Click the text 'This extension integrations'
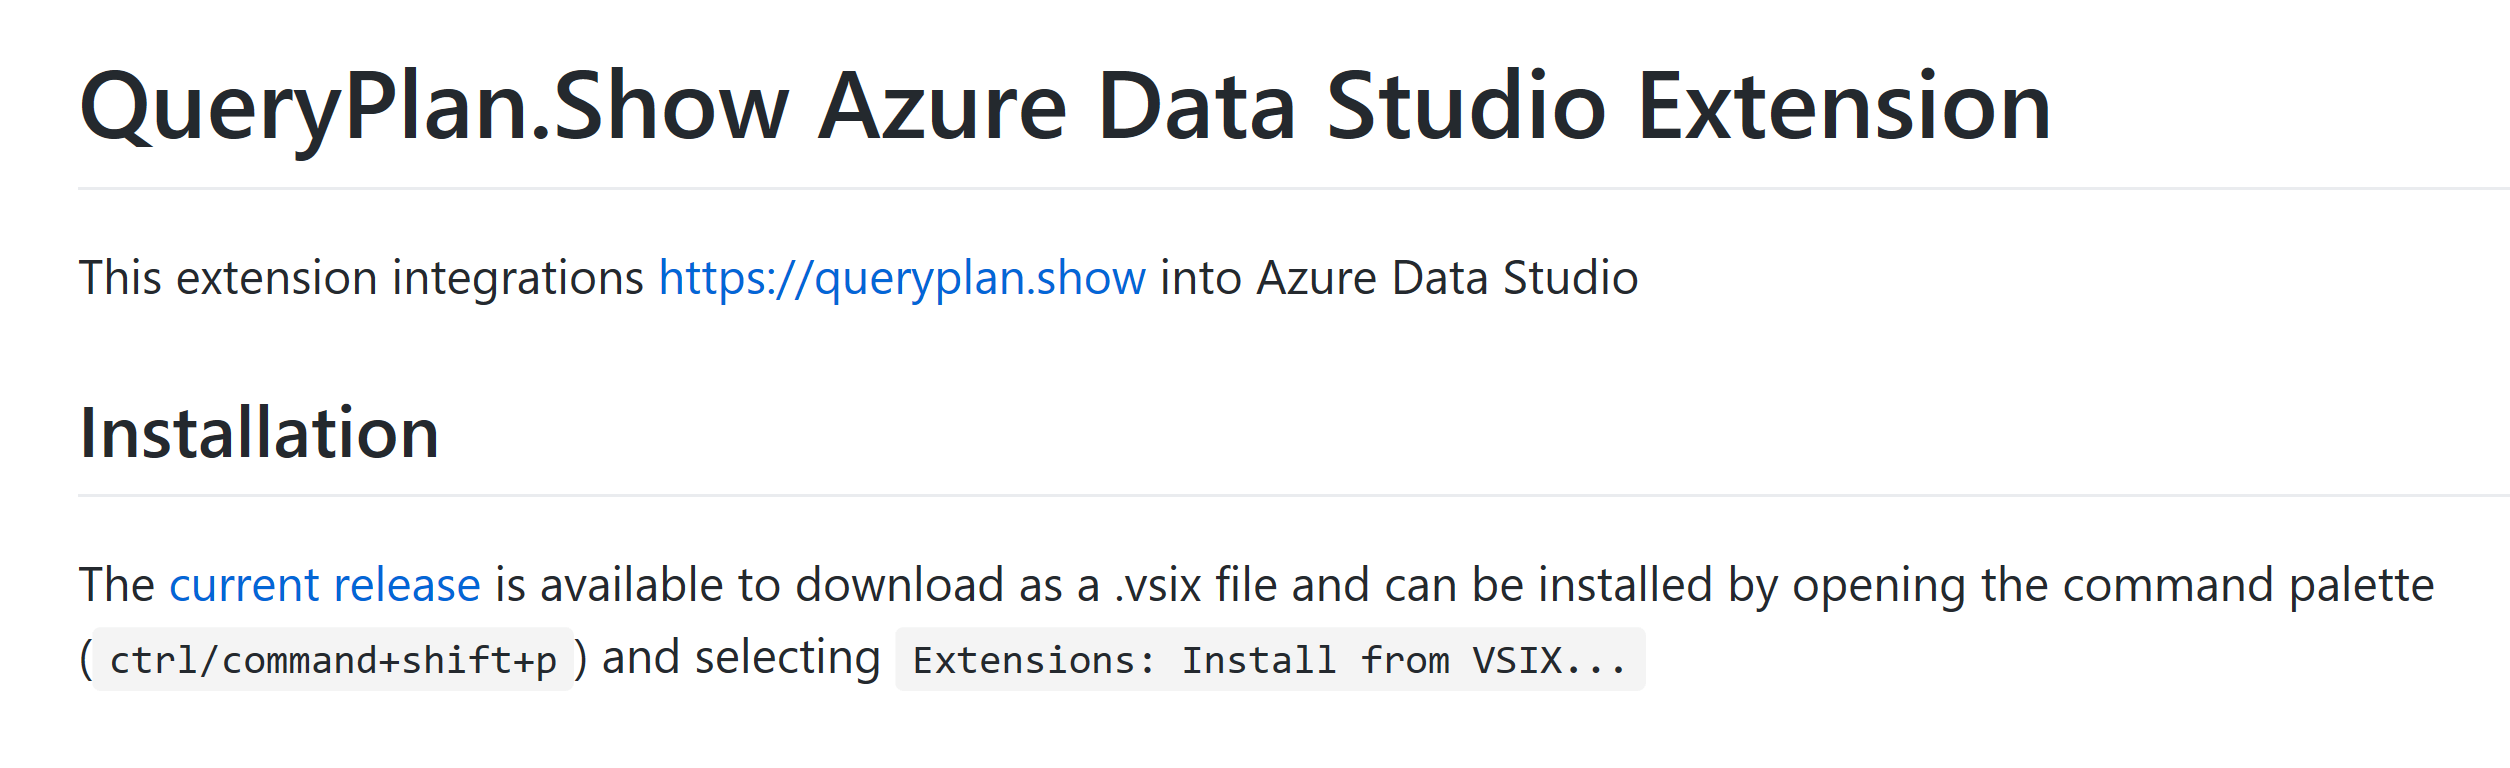This screenshot has height=768, width=2510. (361, 278)
